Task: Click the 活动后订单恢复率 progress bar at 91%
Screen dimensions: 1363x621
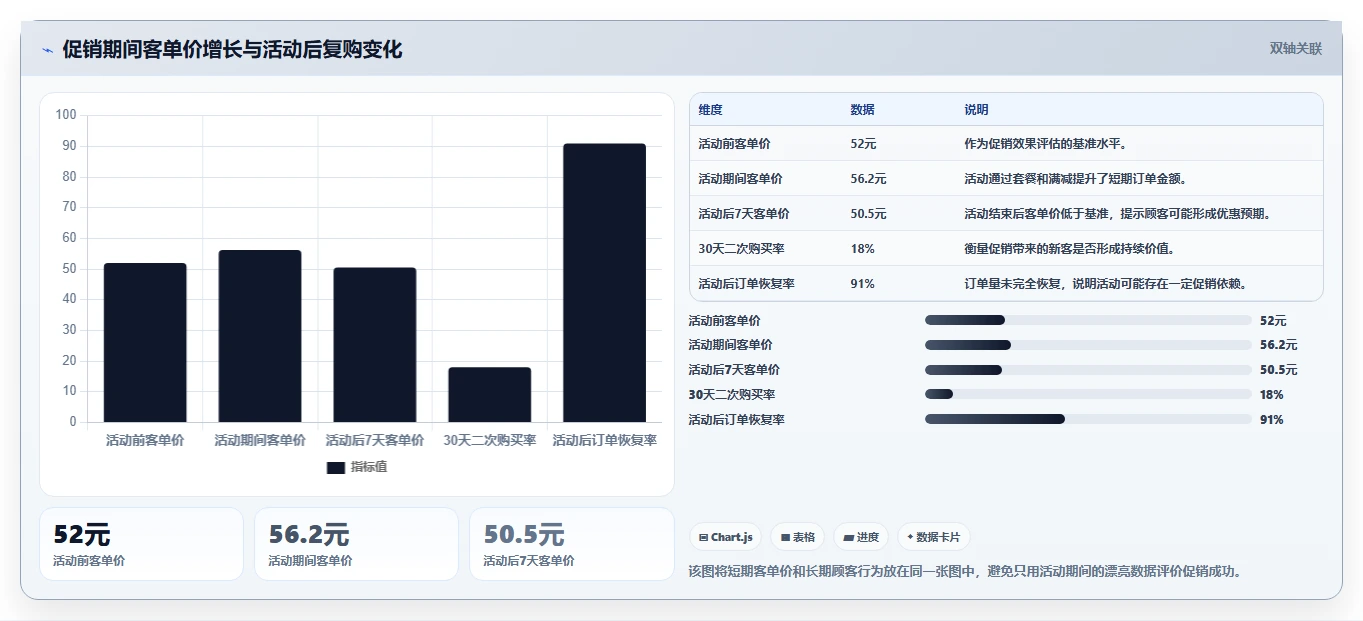Action: tap(1088, 420)
